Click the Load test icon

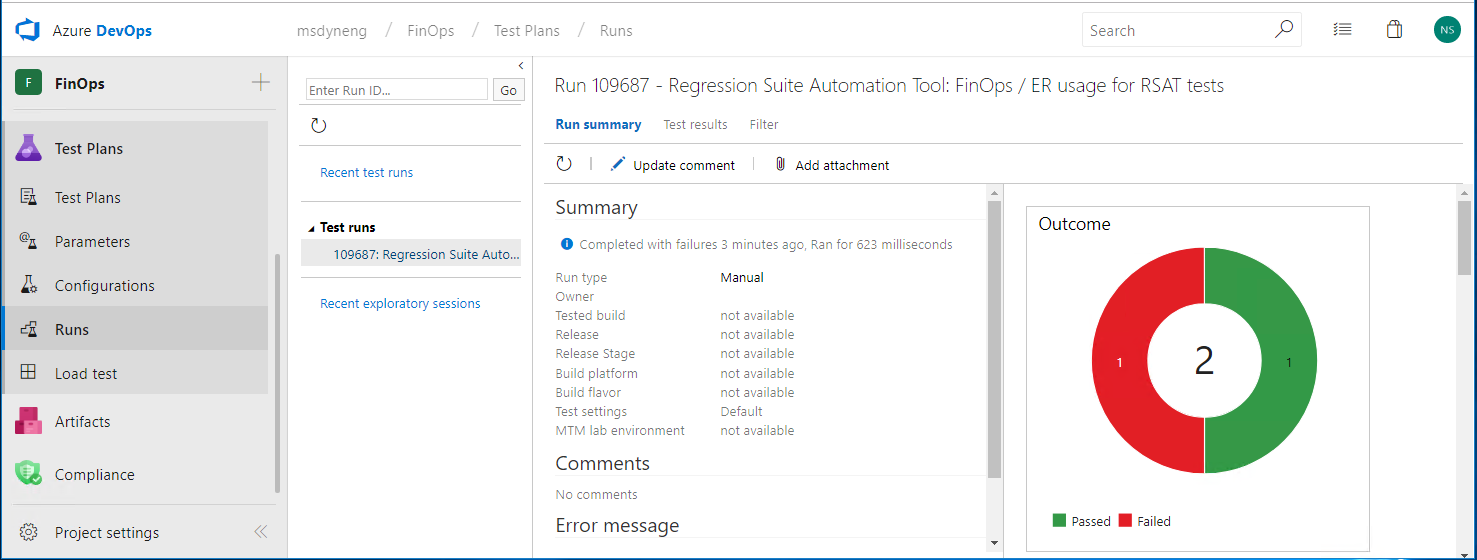point(28,373)
